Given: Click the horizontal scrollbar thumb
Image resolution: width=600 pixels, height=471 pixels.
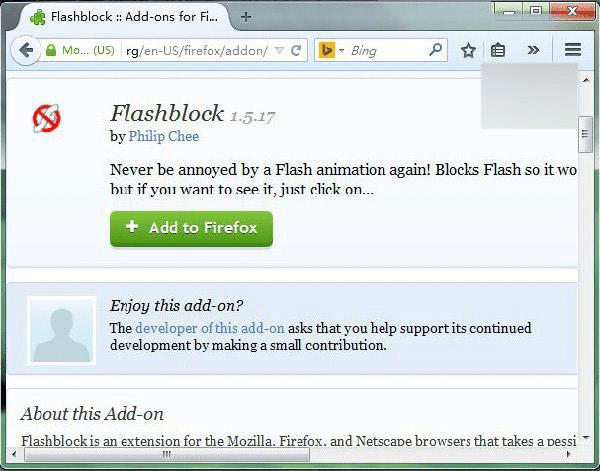Looking at the screenshot, I should 167,455.
